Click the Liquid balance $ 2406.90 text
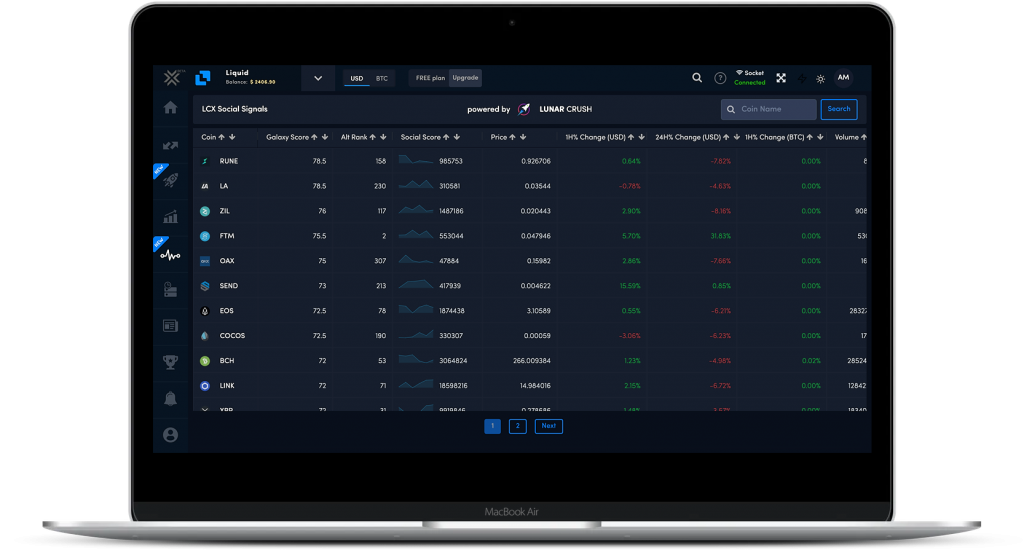1024x550 pixels. click(x=250, y=82)
